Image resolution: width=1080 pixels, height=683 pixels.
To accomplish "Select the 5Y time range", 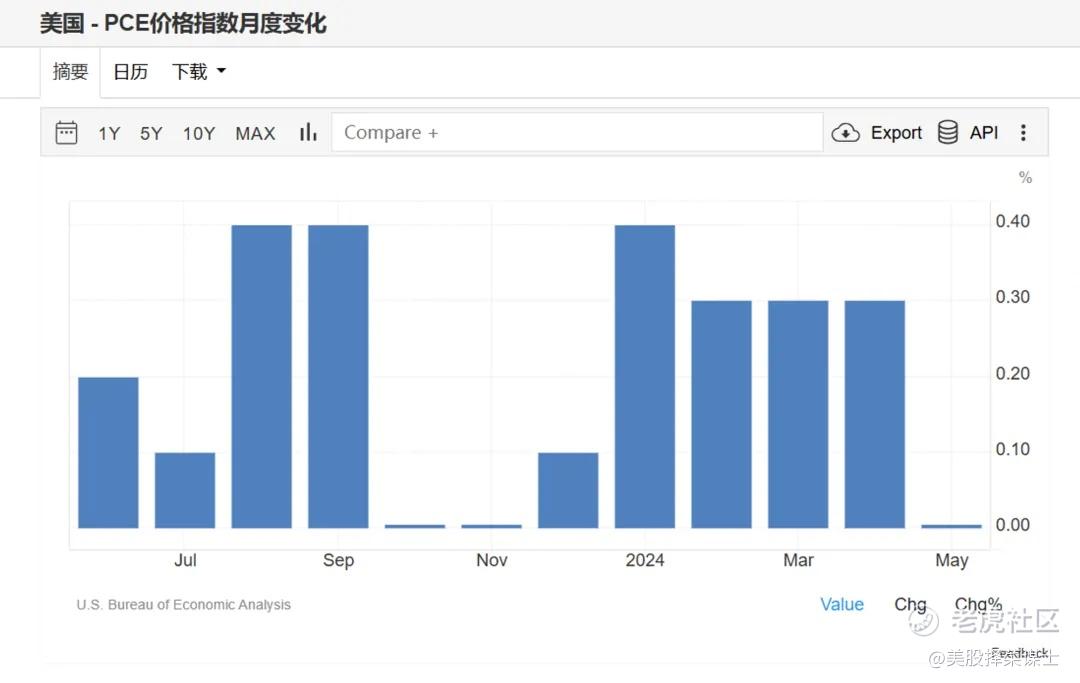I will [151, 133].
